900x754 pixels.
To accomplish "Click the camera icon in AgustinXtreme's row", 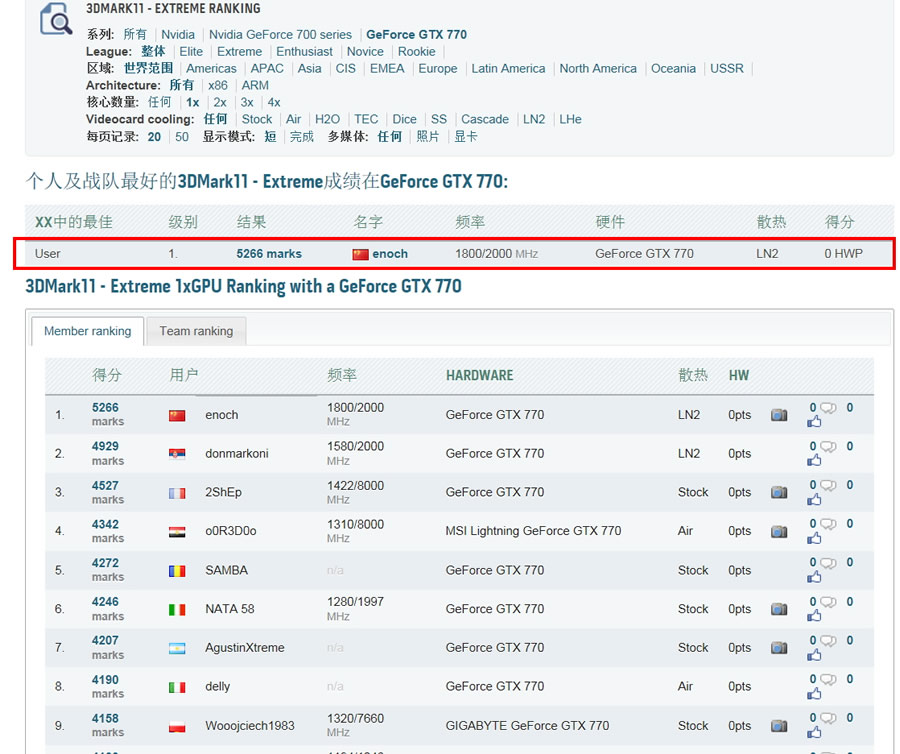I will pos(778,648).
